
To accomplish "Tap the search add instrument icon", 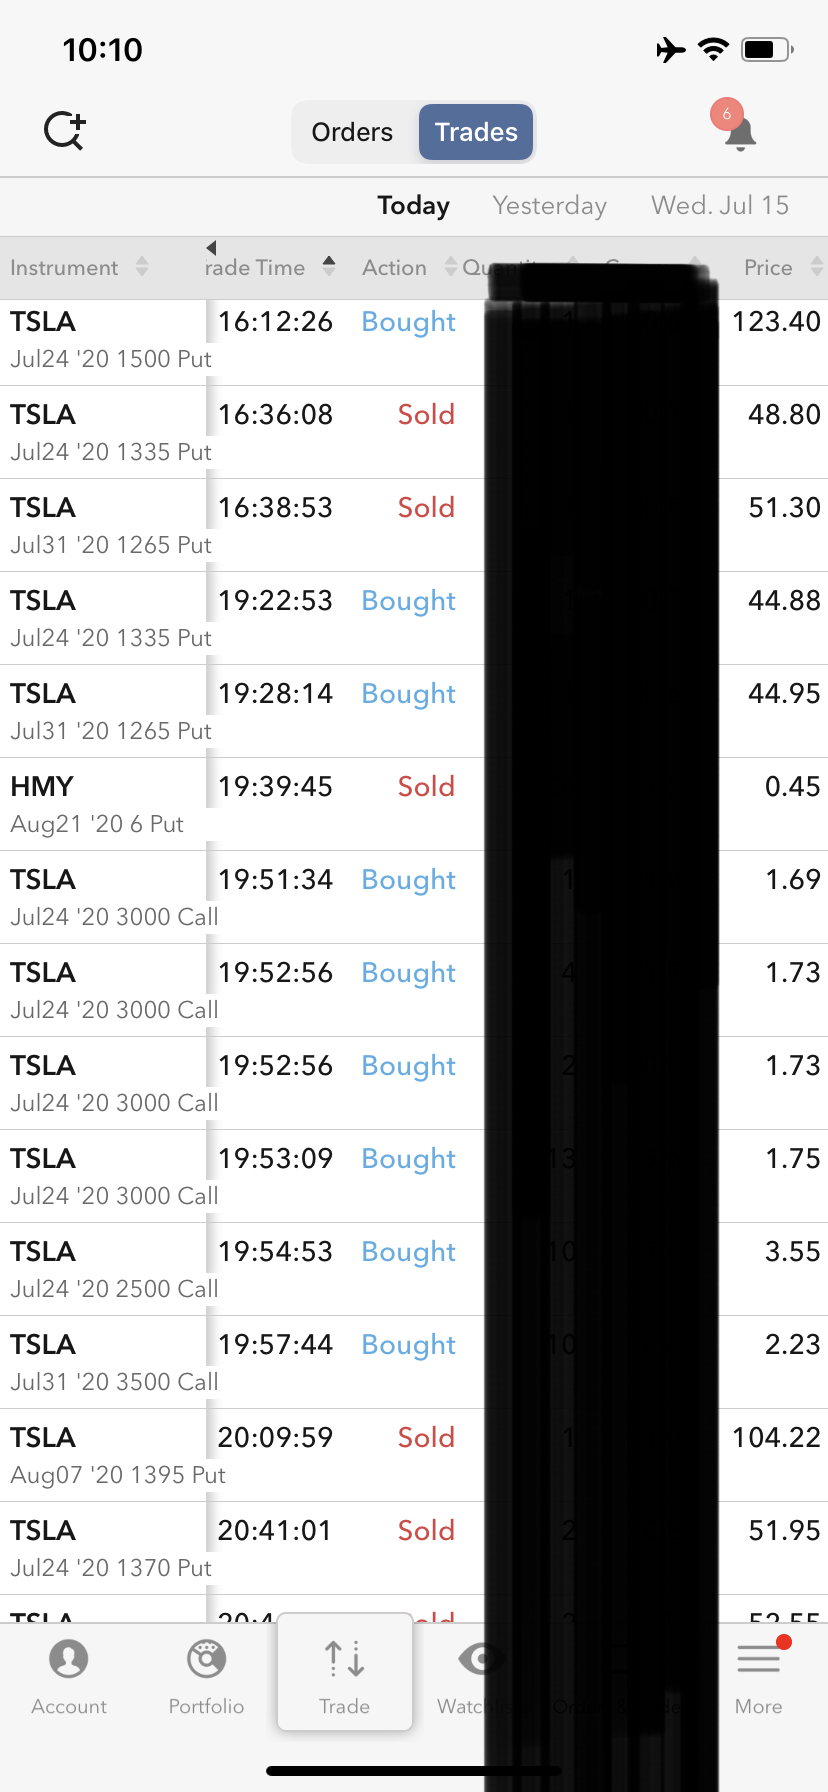I will [65, 131].
